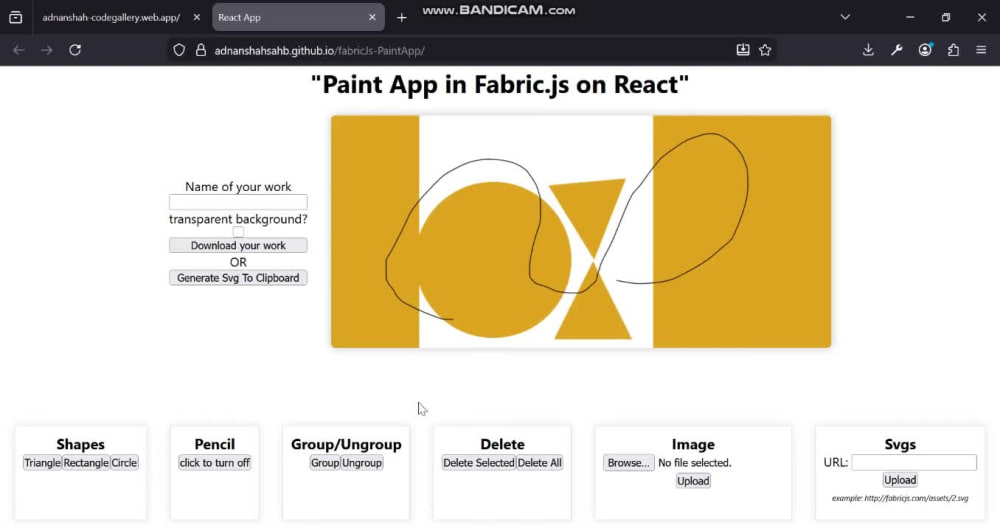The image size is (1000, 531).
Task: Add a Circle shape
Action: [124, 463]
